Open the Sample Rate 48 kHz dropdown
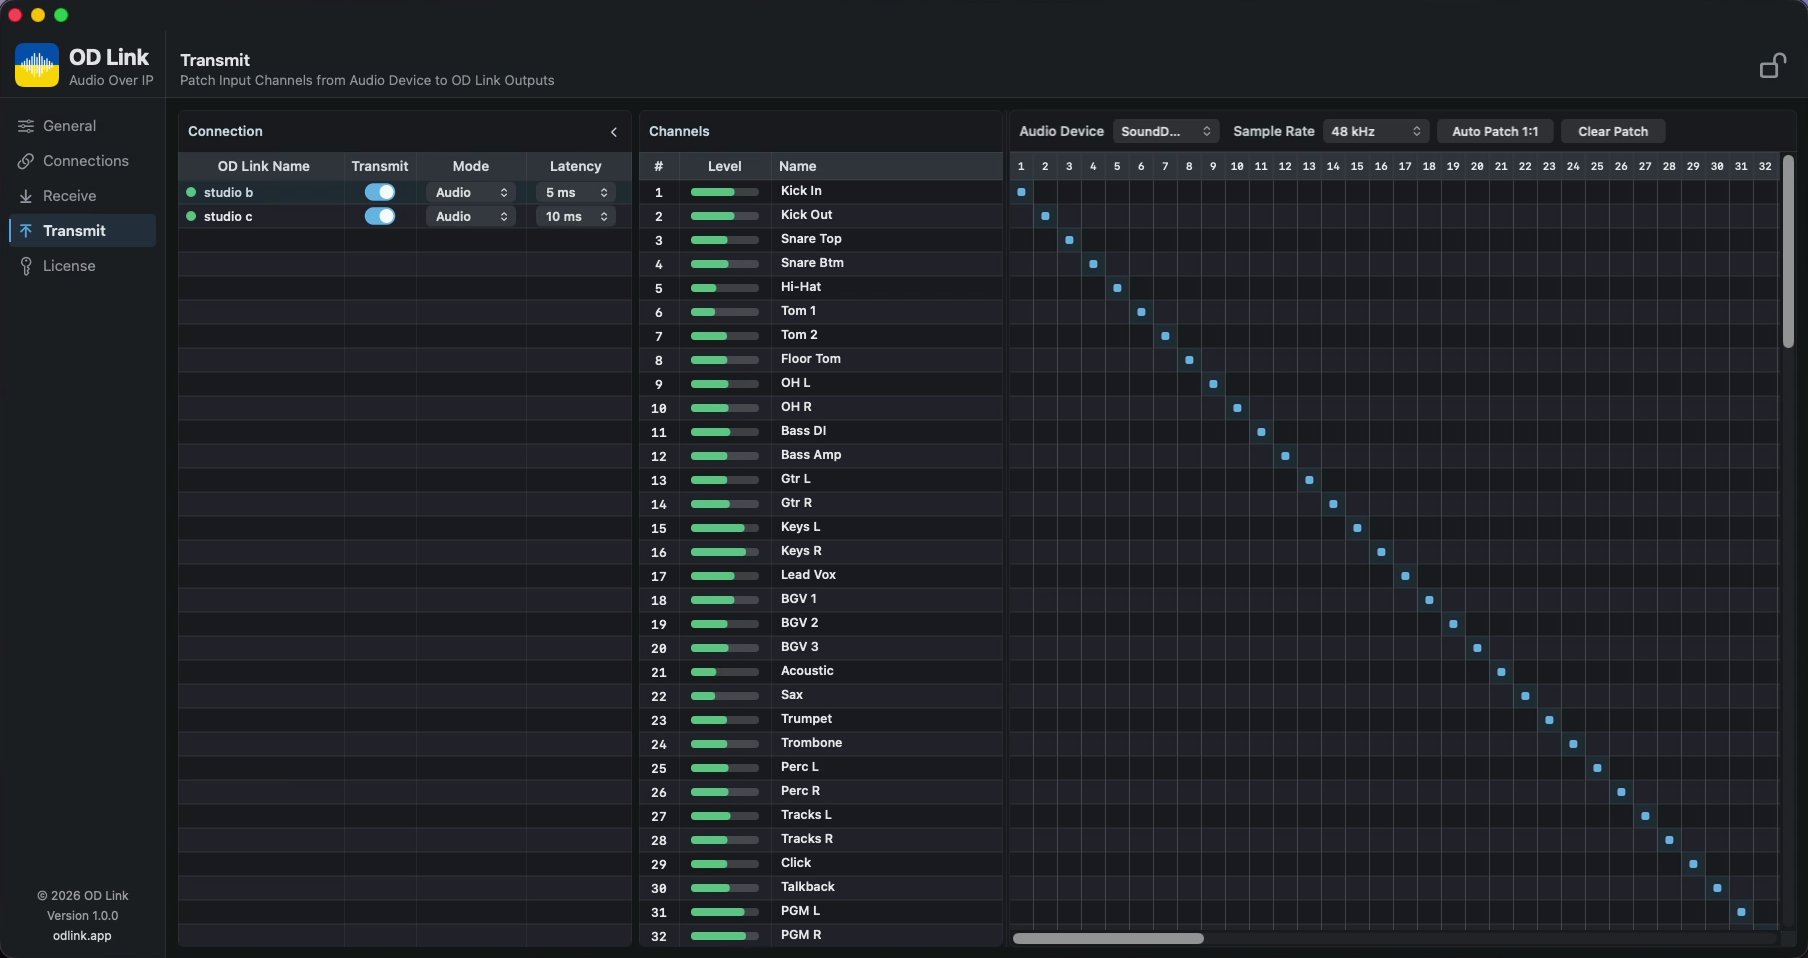Viewport: 1808px width, 958px height. [x=1376, y=131]
